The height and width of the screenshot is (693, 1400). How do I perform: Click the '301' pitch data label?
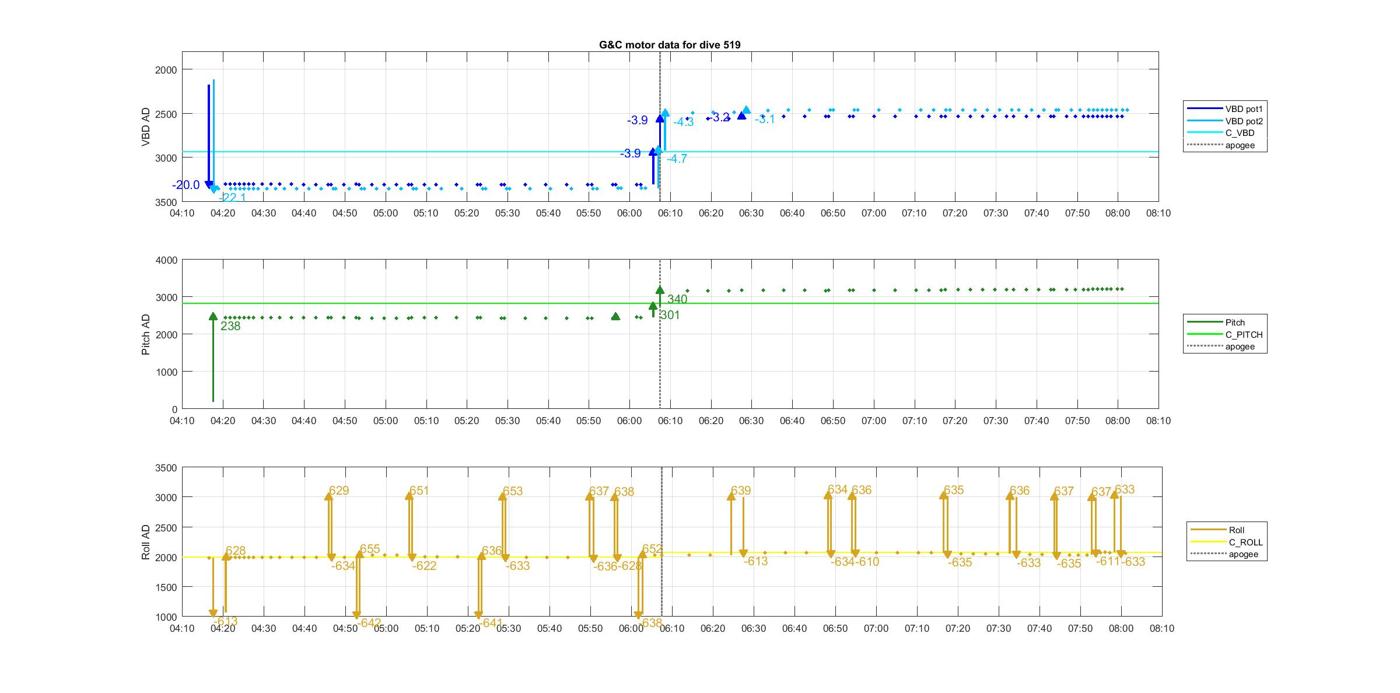pyautogui.click(x=670, y=315)
